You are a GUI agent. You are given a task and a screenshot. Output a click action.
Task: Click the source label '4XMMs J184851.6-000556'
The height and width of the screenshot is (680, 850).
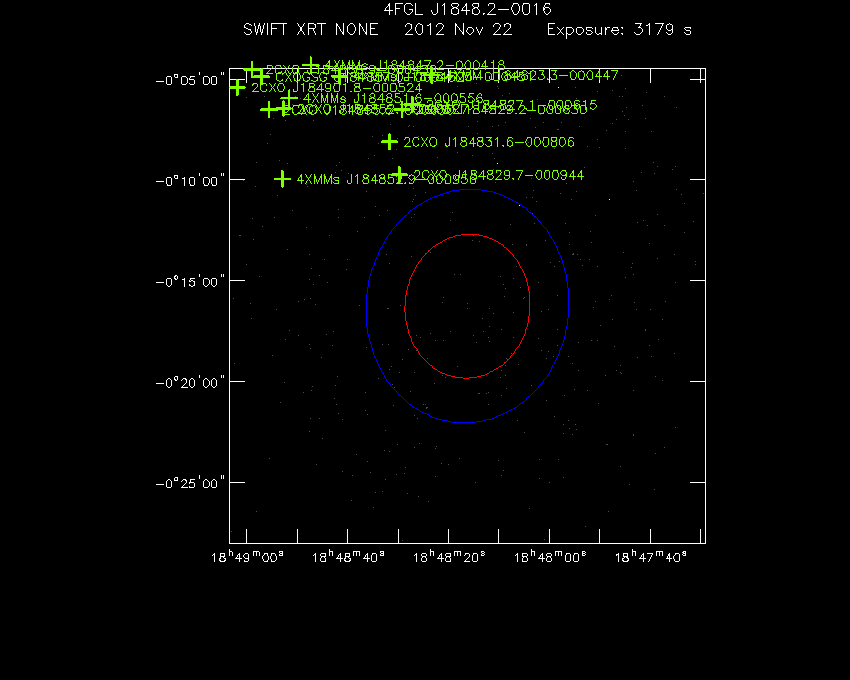tap(393, 98)
